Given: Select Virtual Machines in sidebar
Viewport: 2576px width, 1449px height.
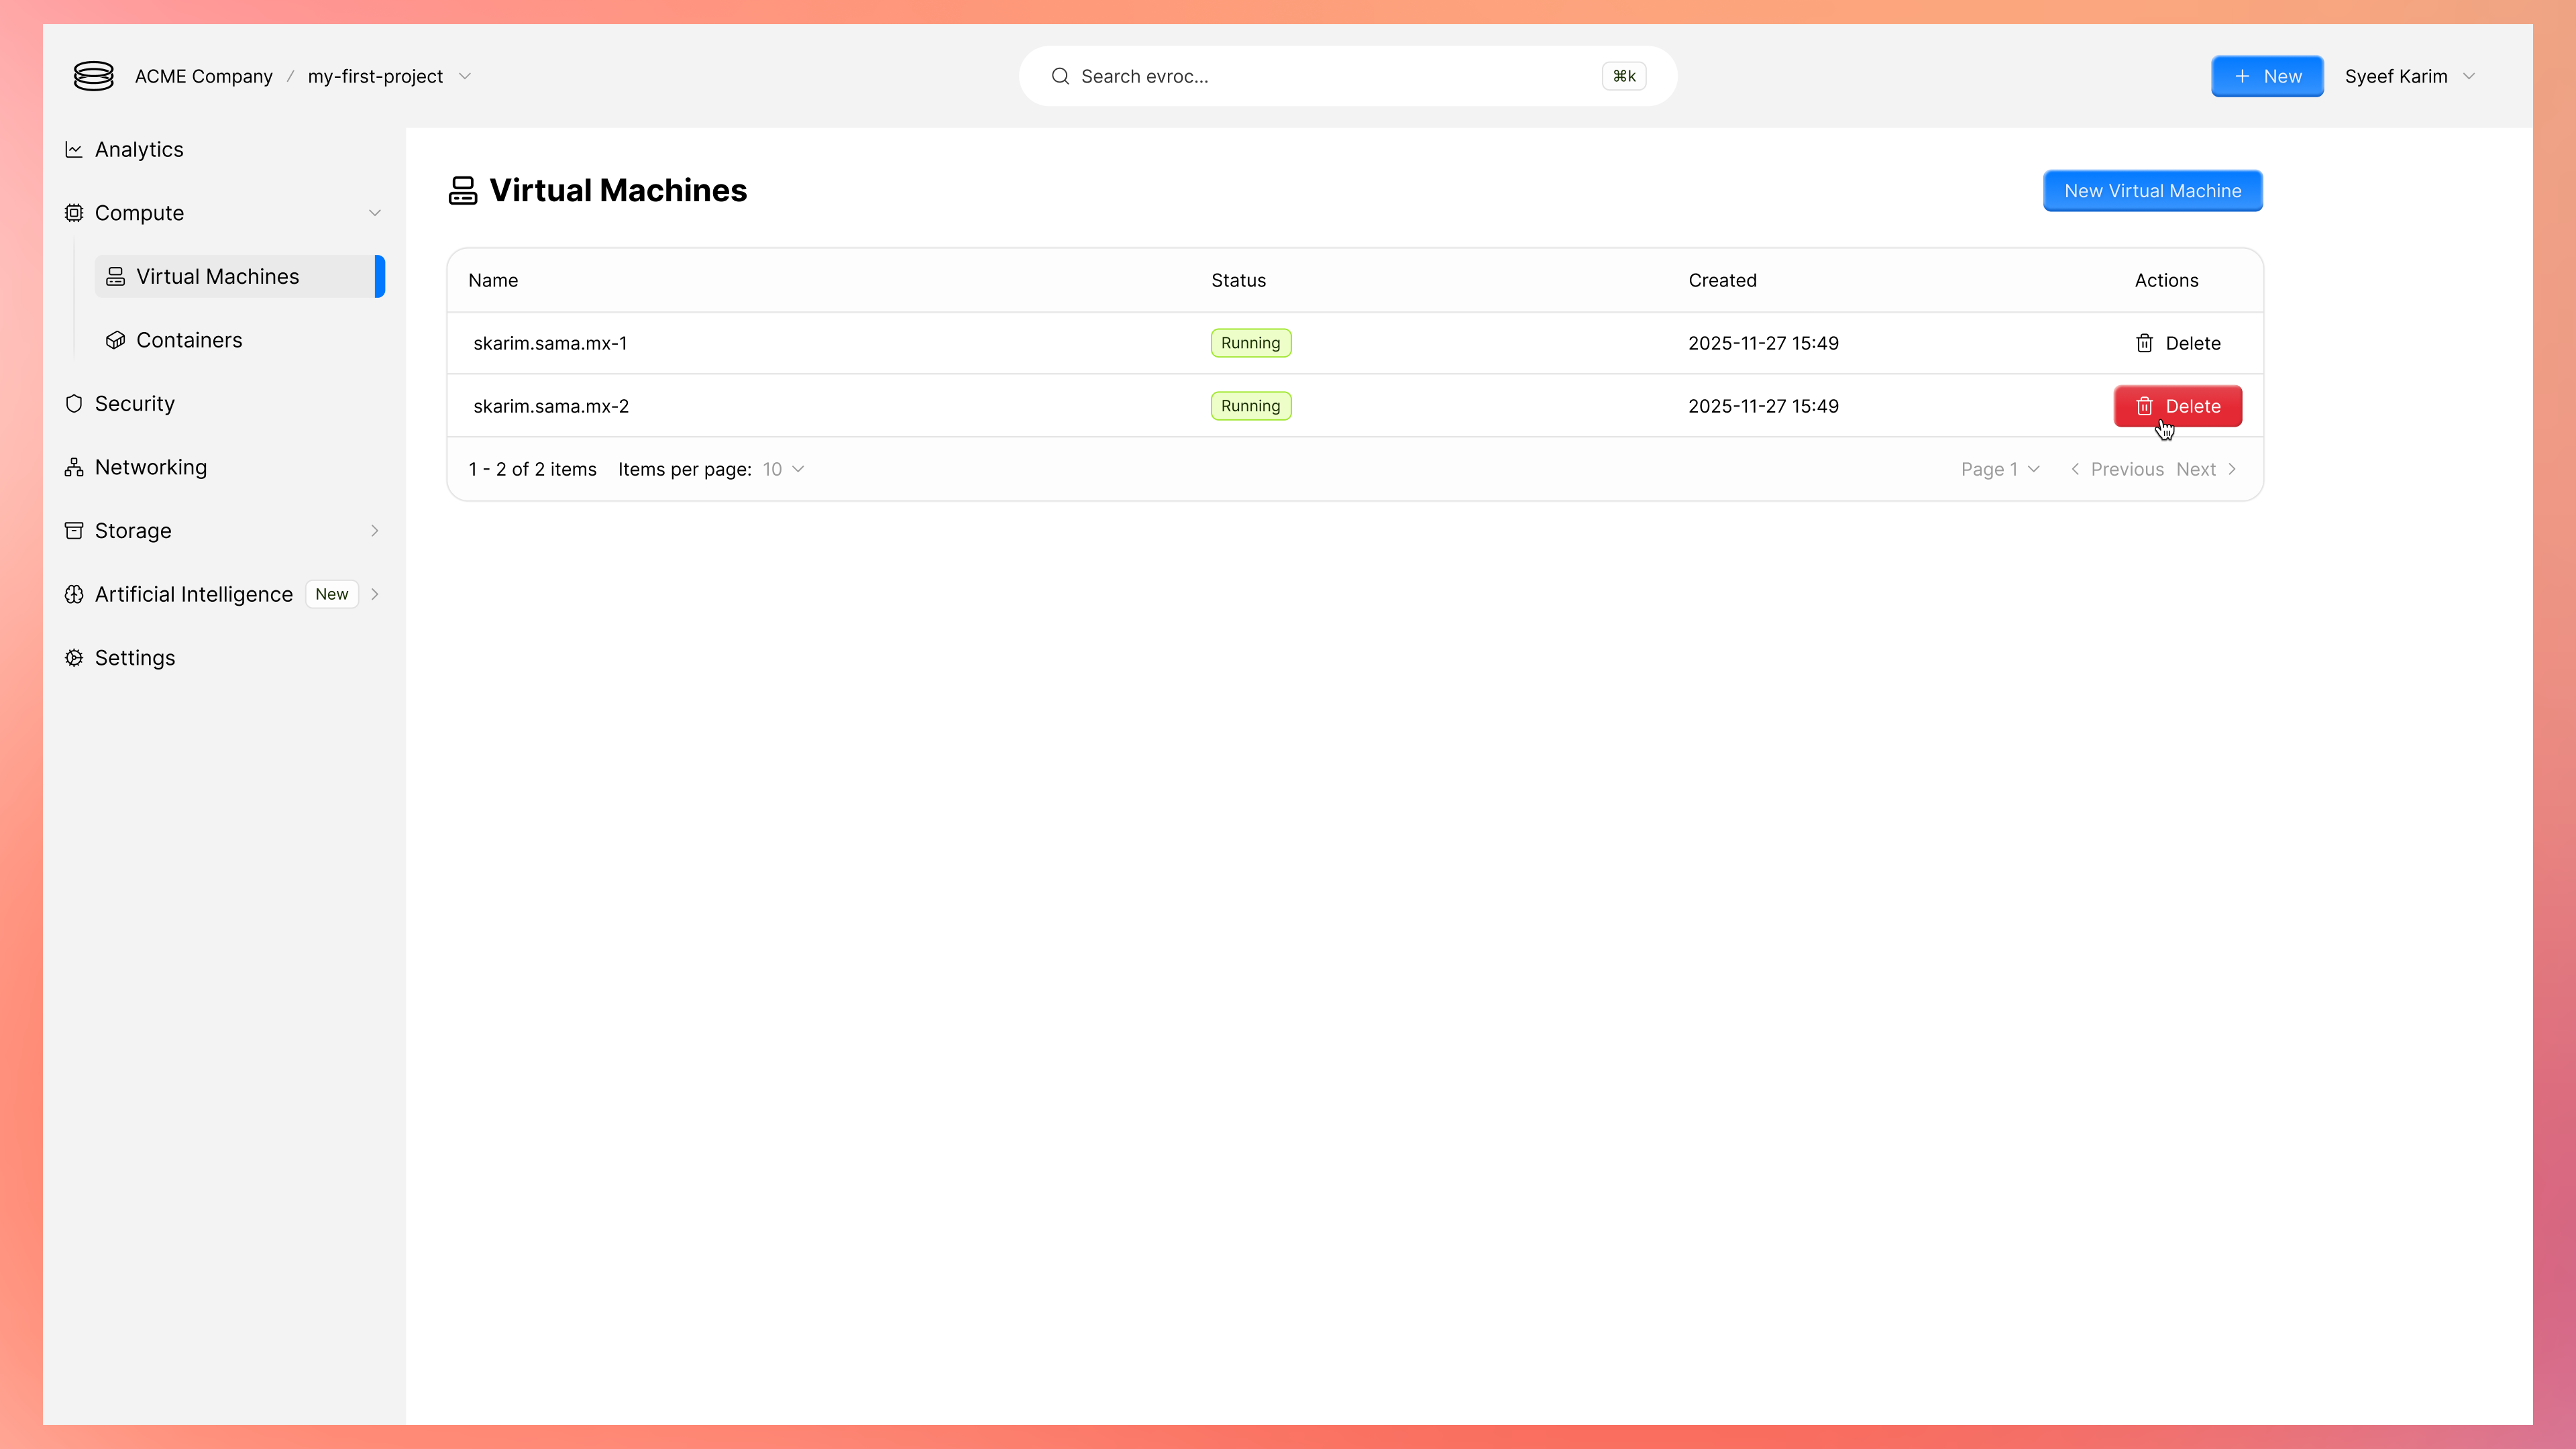Looking at the screenshot, I should (x=217, y=277).
